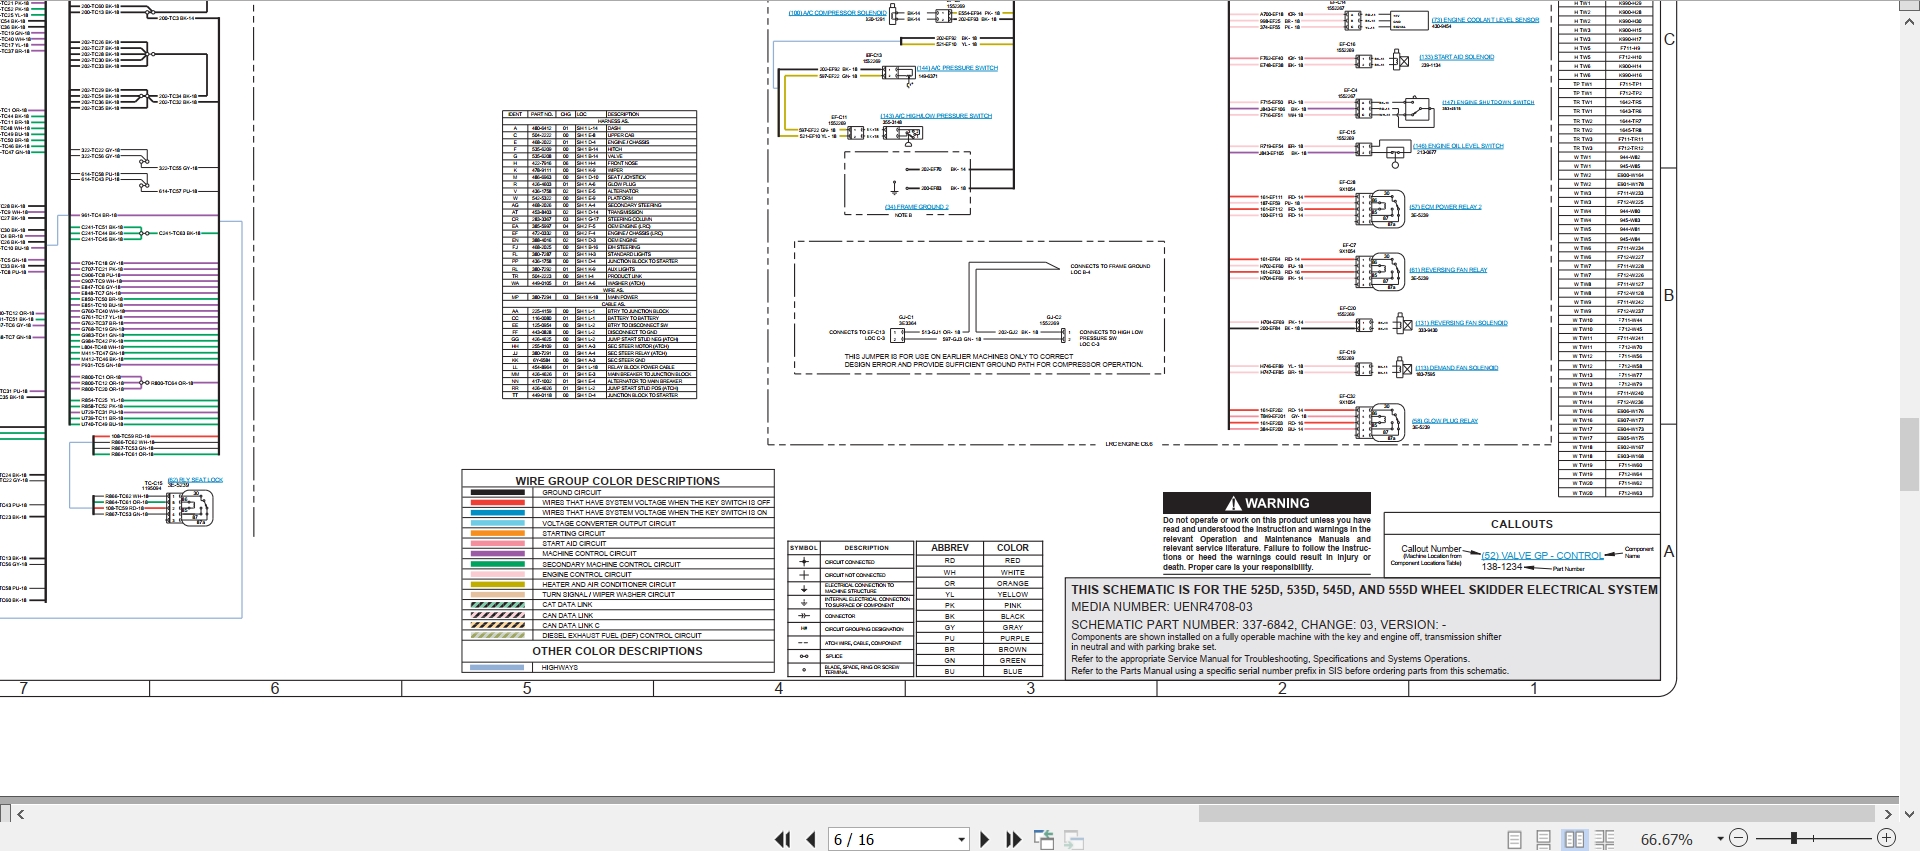Click the CONNECTS TO FRAME GROUND note
Image resolution: width=1920 pixels, height=851 pixels.
click(x=1110, y=267)
